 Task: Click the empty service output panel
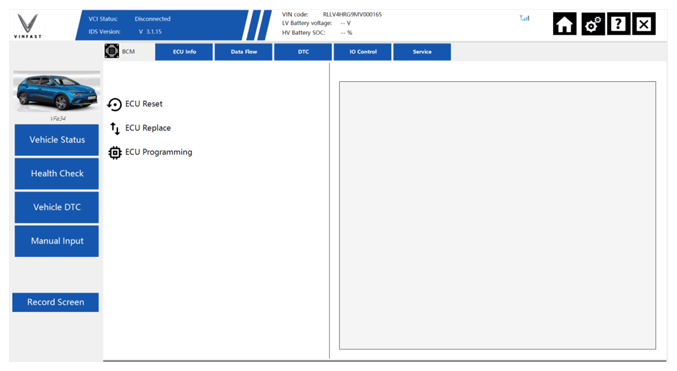click(497, 215)
